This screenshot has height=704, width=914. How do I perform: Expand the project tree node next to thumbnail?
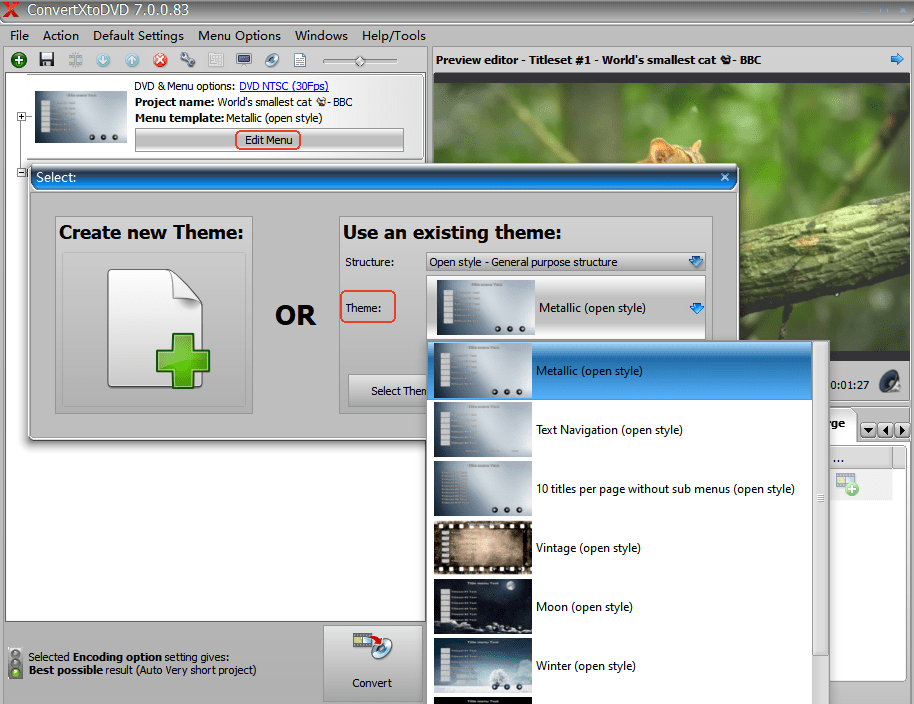(22, 117)
